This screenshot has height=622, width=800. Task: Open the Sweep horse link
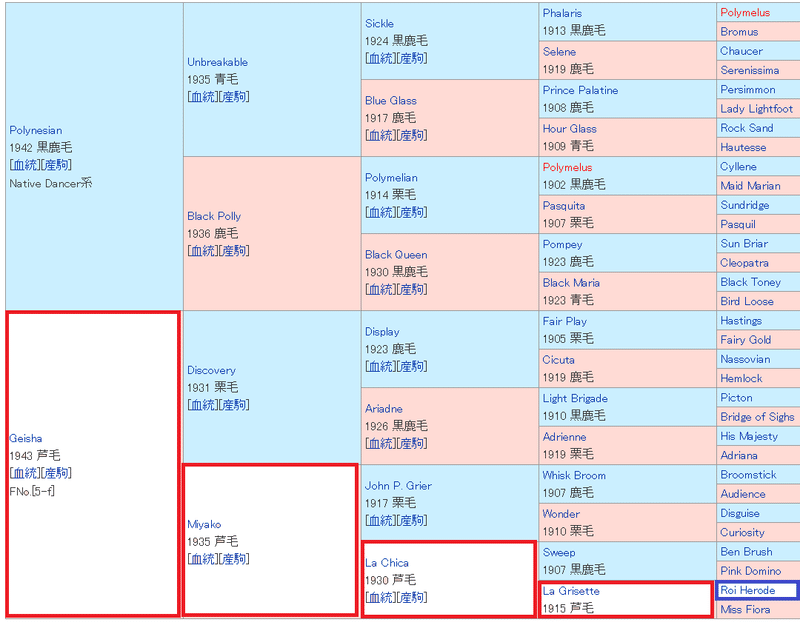[x=559, y=553]
